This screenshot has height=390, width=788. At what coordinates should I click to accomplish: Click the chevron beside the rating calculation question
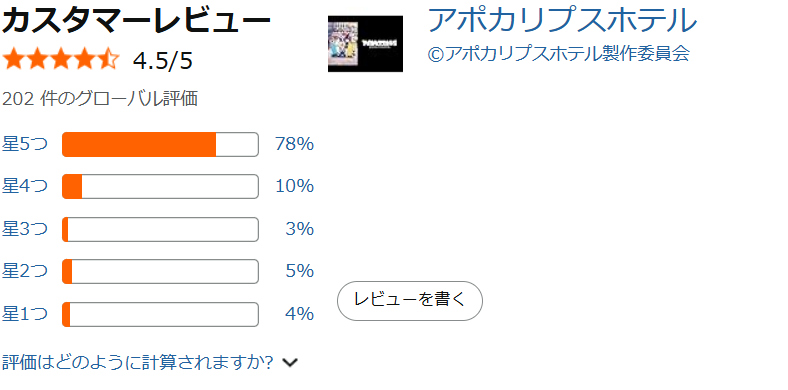click(290, 362)
